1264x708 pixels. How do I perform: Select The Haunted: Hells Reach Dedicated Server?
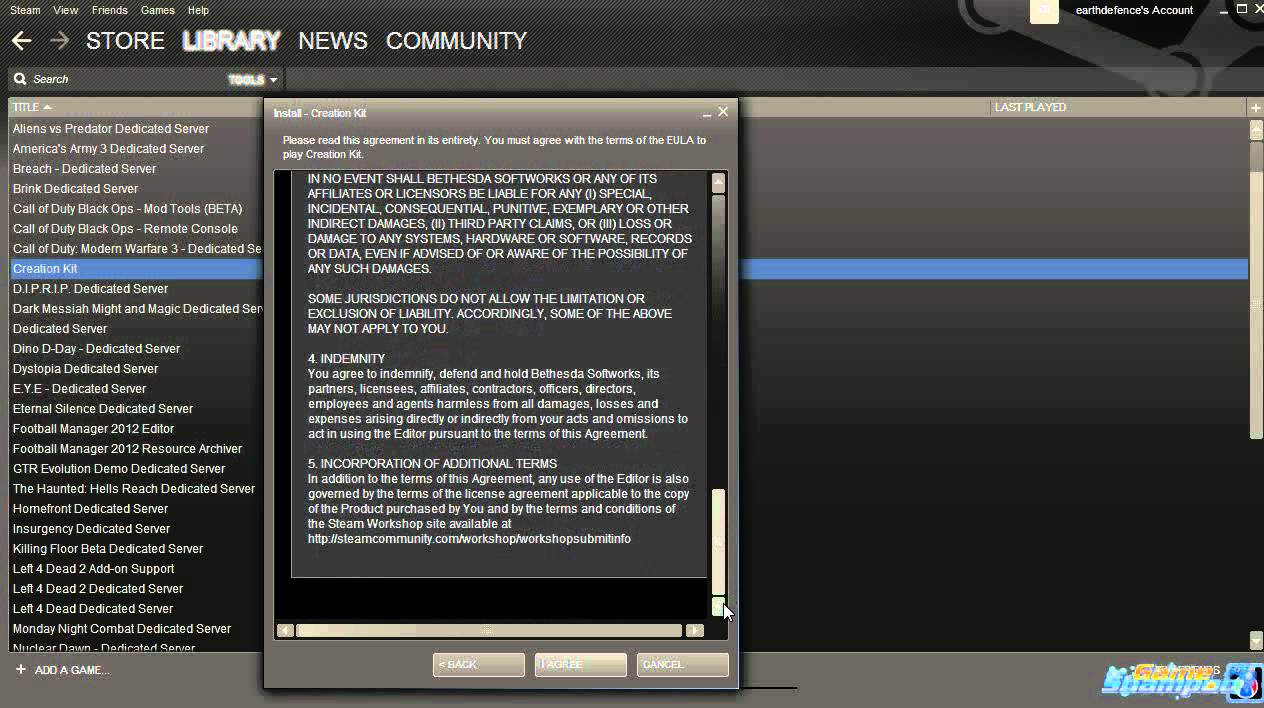coord(134,488)
